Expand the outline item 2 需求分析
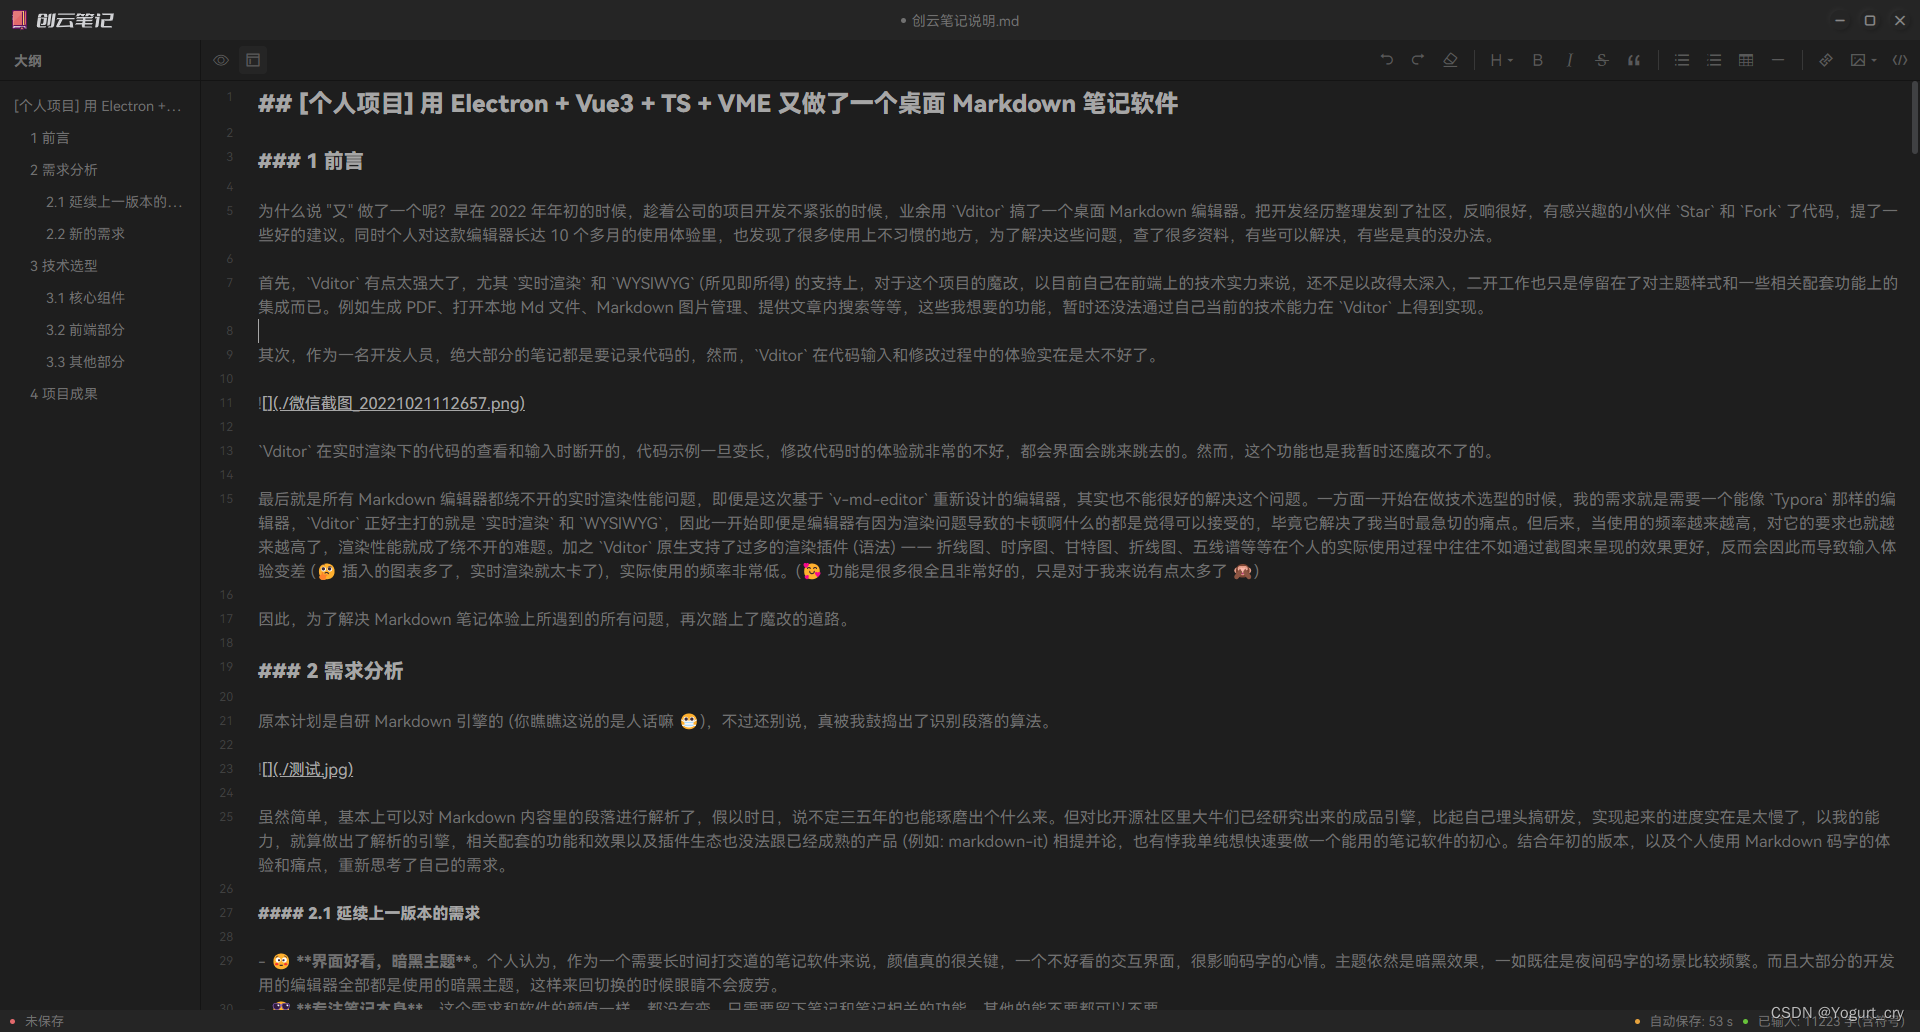The width and height of the screenshot is (1920, 1032). pyautogui.click(x=64, y=169)
